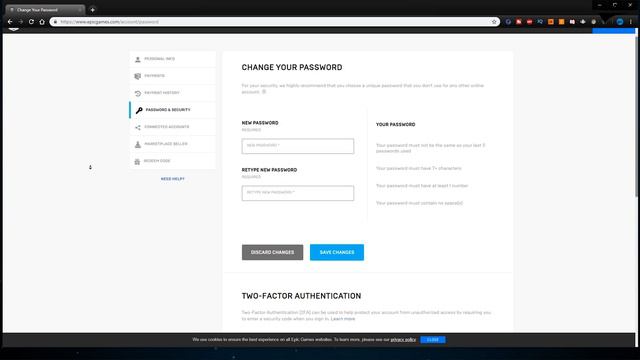Click the Need Help? link
640x360 pixels.
coord(173,179)
